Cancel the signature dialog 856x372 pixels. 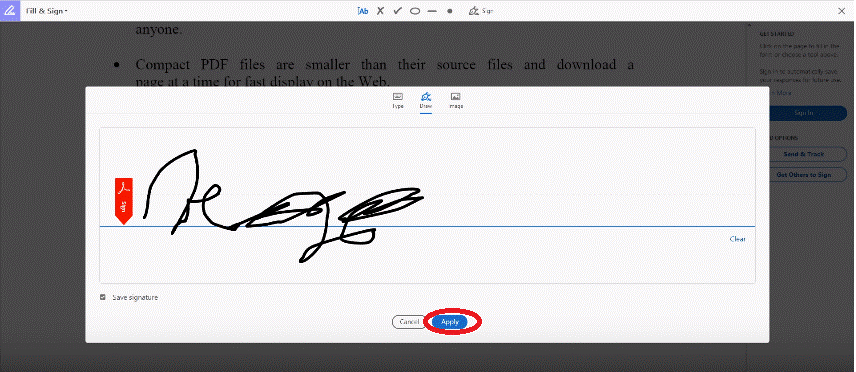pyautogui.click(x=408, y=322)
